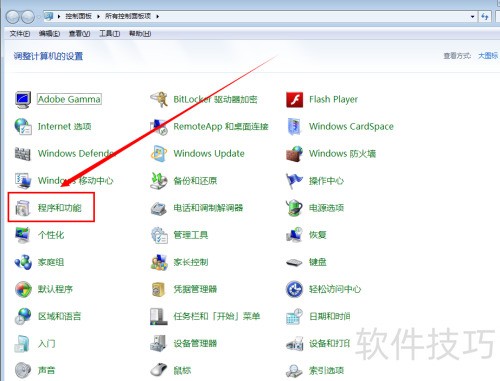The image size is (500, 381).
Task: Open 家庭组 spheres icon
Action: tap(23, 262)
